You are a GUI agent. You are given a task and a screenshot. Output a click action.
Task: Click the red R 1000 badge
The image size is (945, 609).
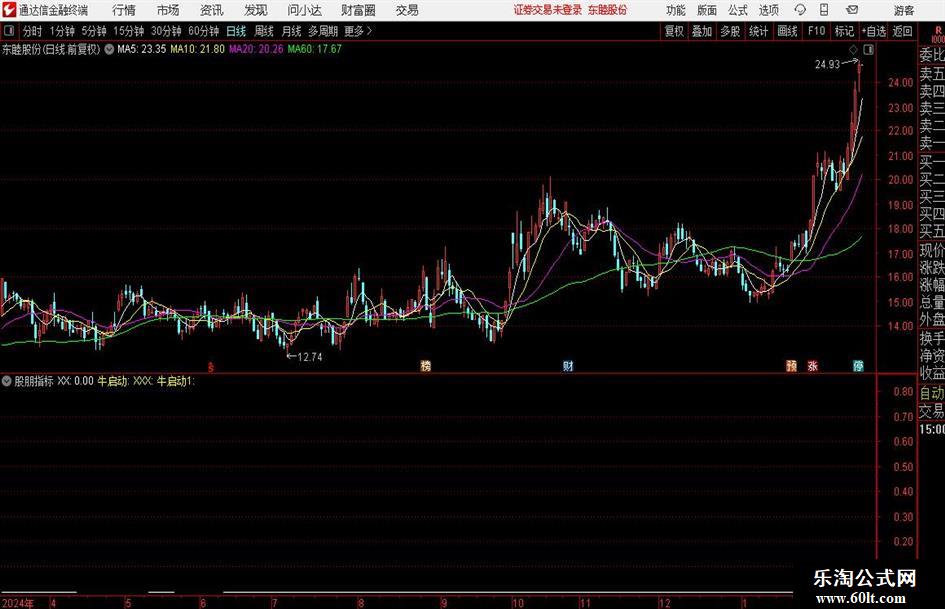[x=938, y=34]
